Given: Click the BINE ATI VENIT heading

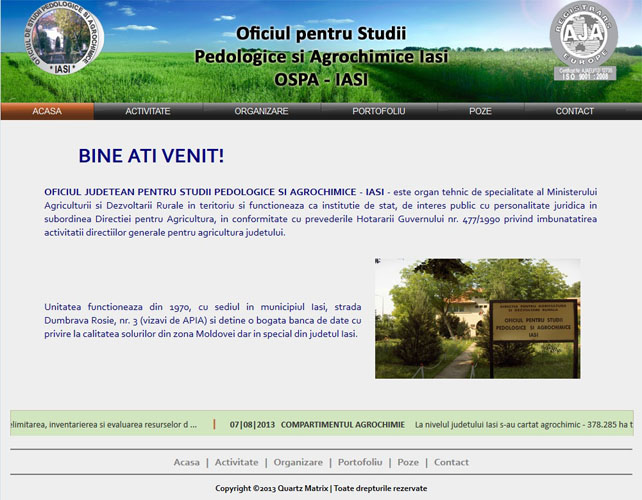Looking at the screenshot, I should click(x=151, y=156).
